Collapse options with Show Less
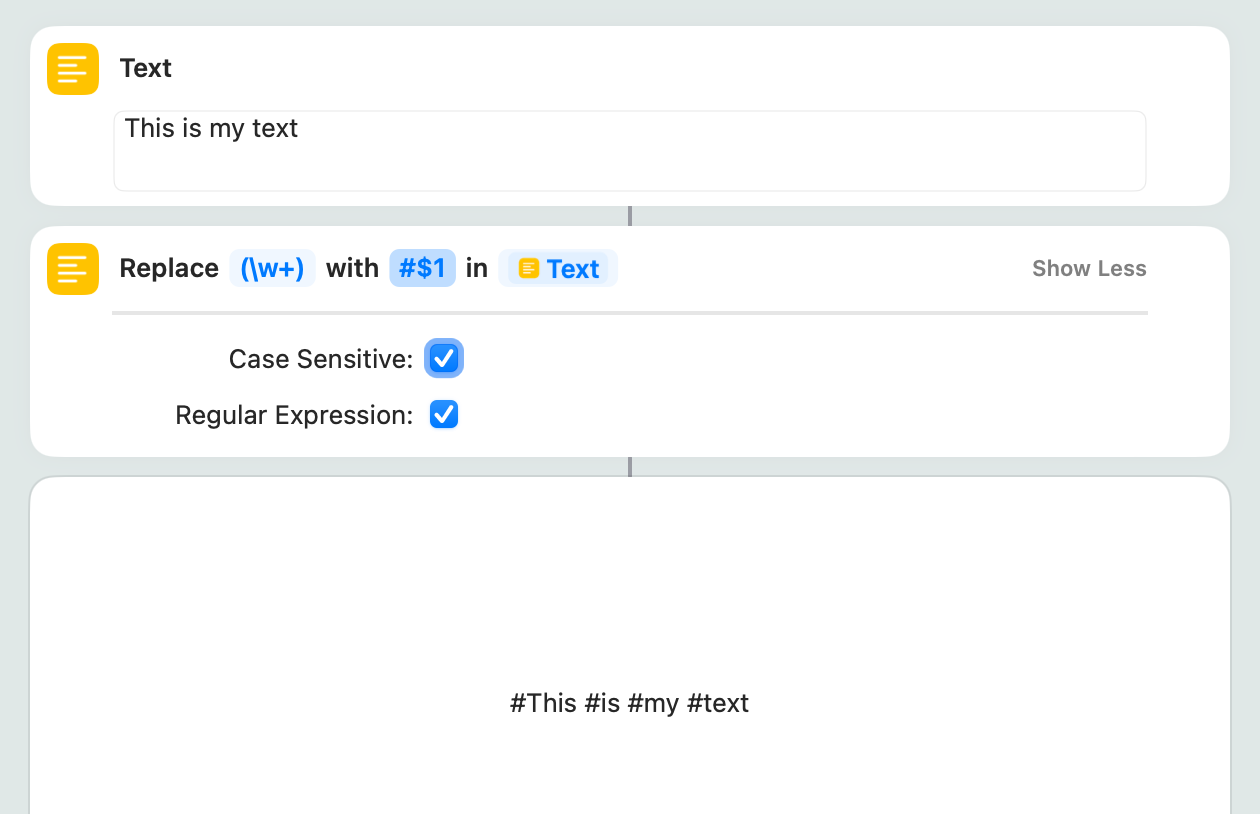 click(x=1089, y=268)
